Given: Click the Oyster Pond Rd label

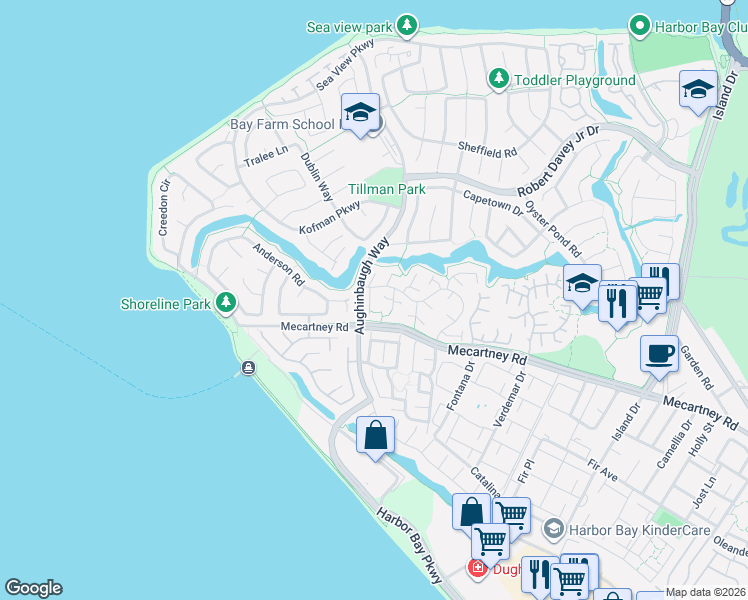Looking at the screenshot, I should (x=553, y=228).
